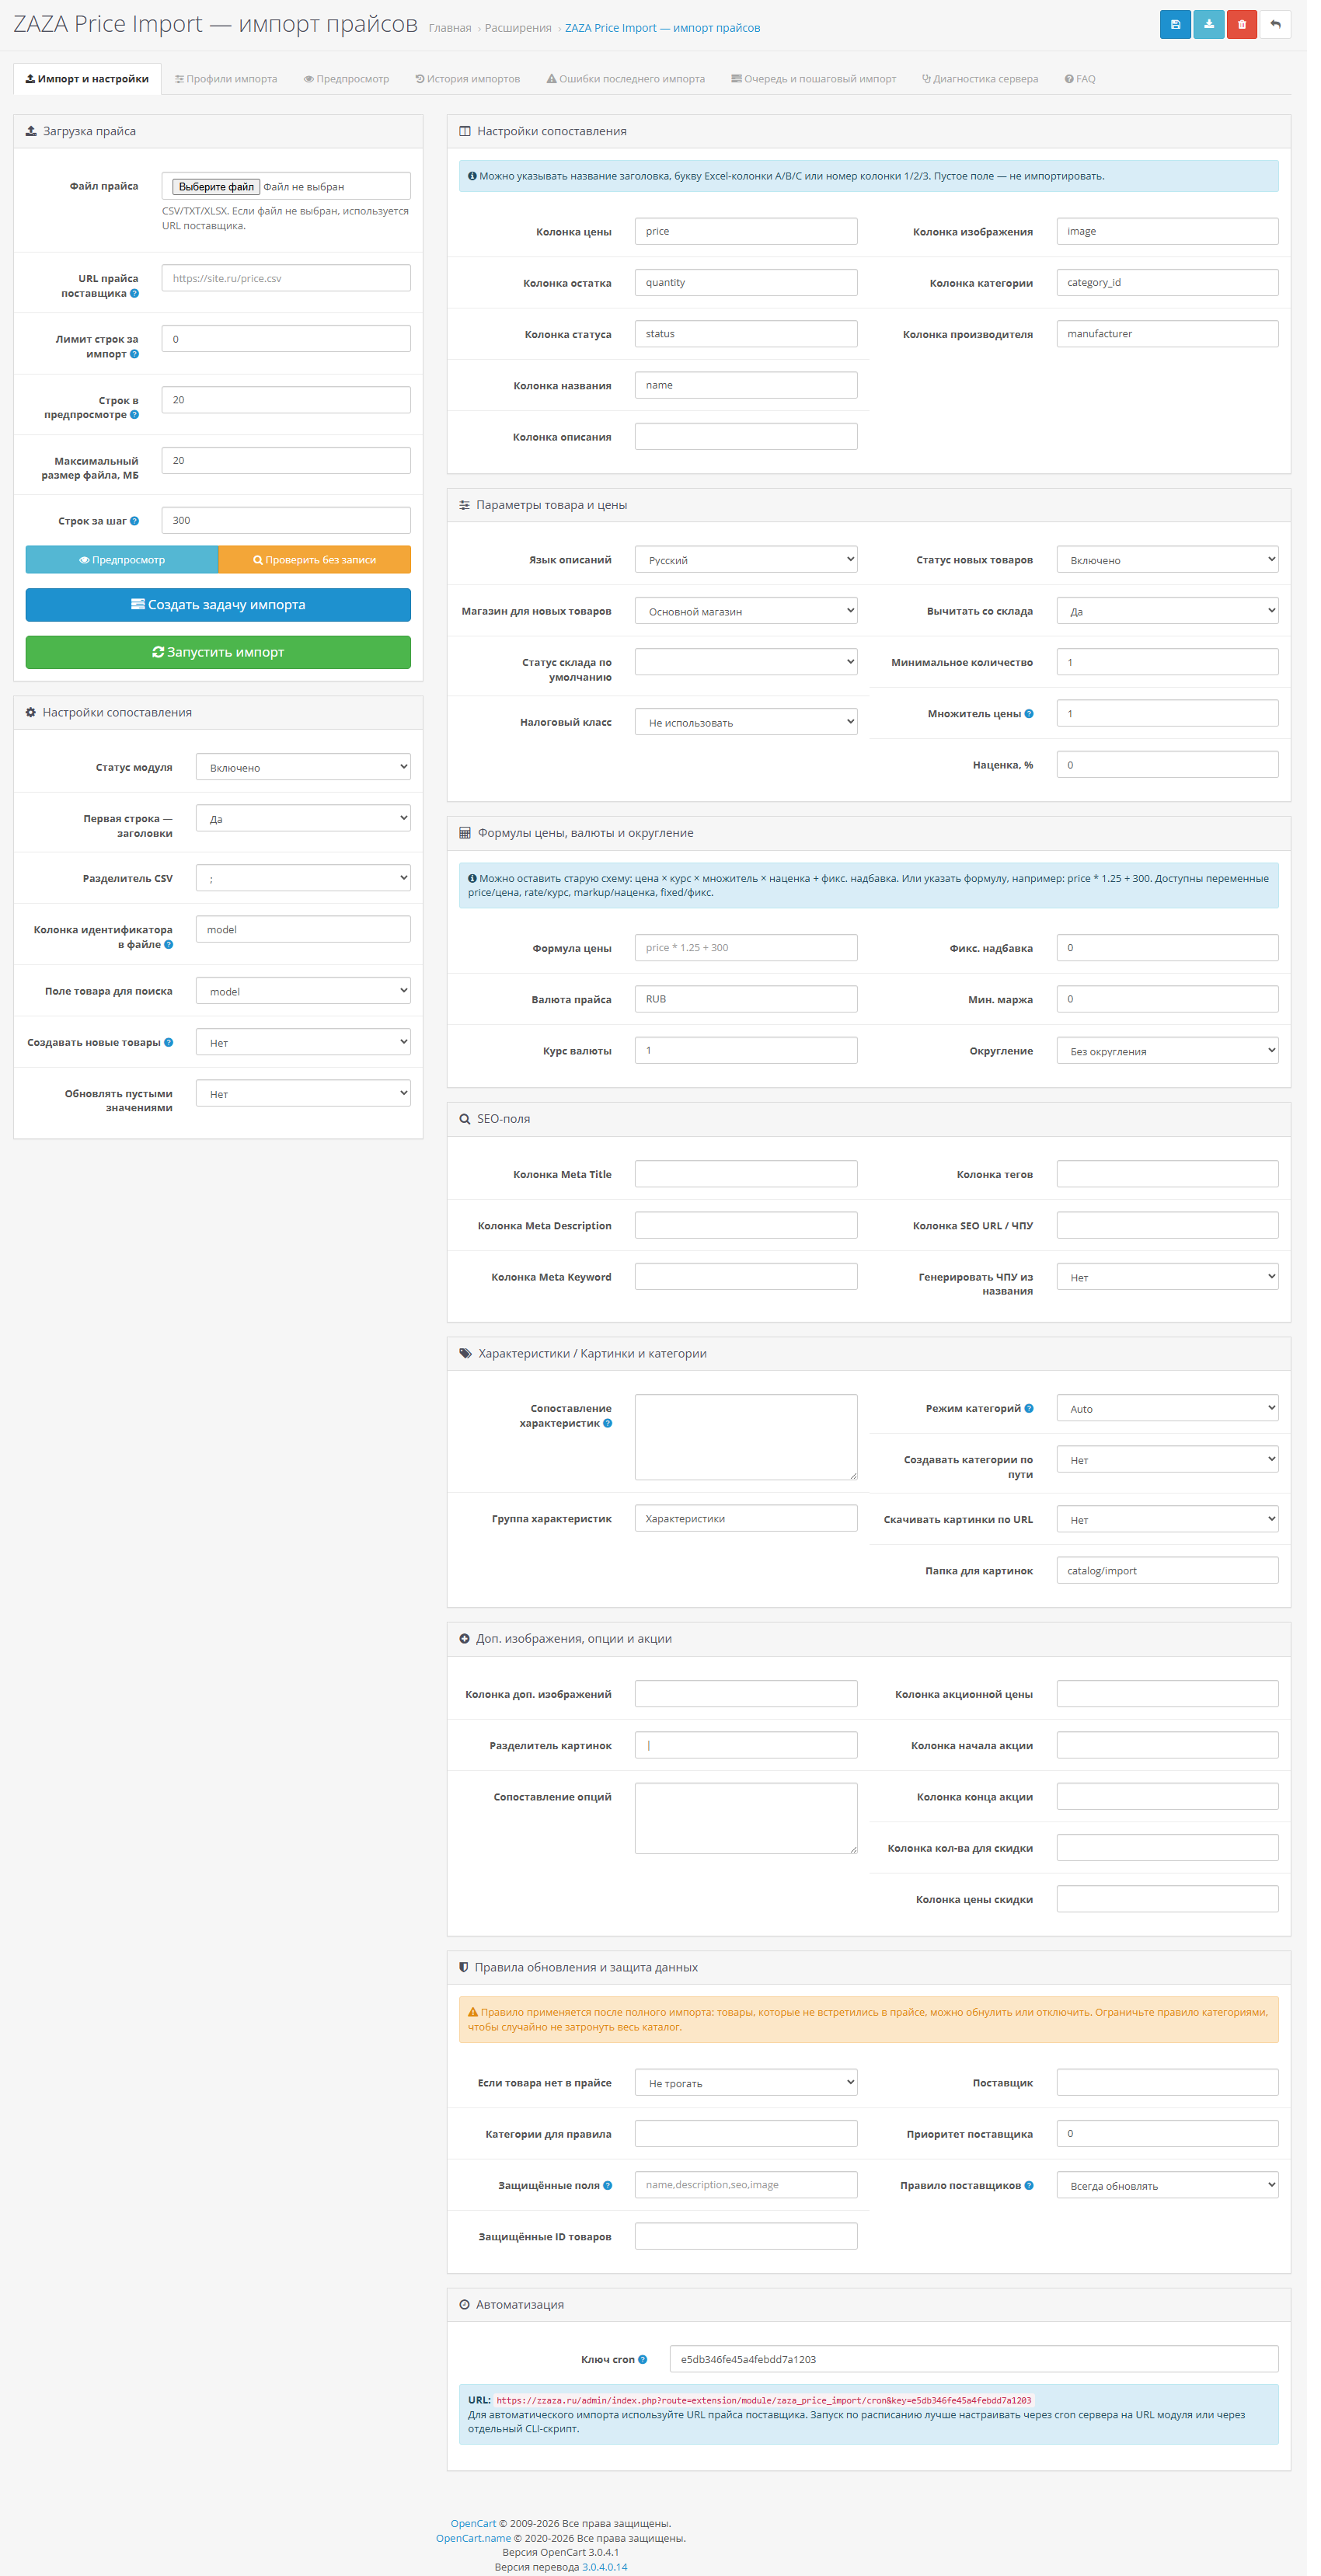
Task: Open the Первая строка — заголовки dropdown
Action: pyautogui.click(x=303, y=818)
